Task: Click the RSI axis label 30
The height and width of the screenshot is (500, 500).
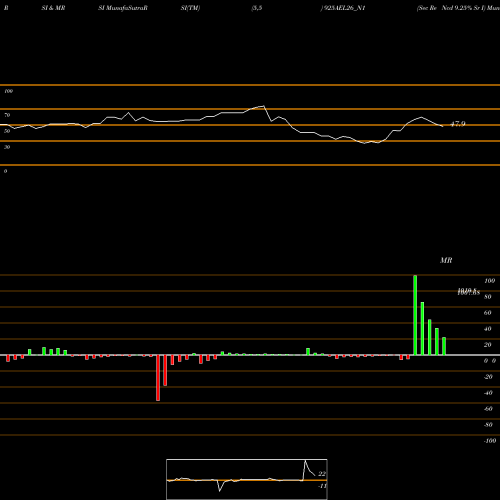Action: click(7, 147)
